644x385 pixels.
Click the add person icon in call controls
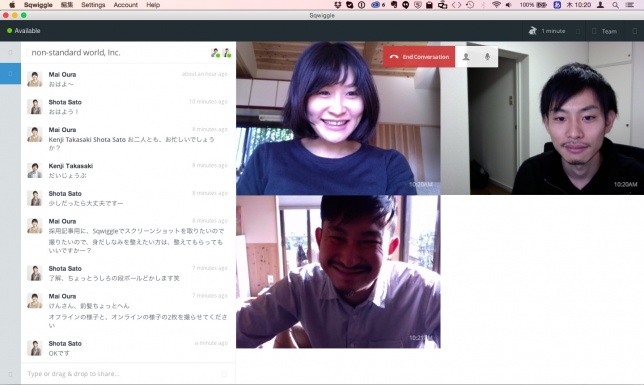coord(466,57)
